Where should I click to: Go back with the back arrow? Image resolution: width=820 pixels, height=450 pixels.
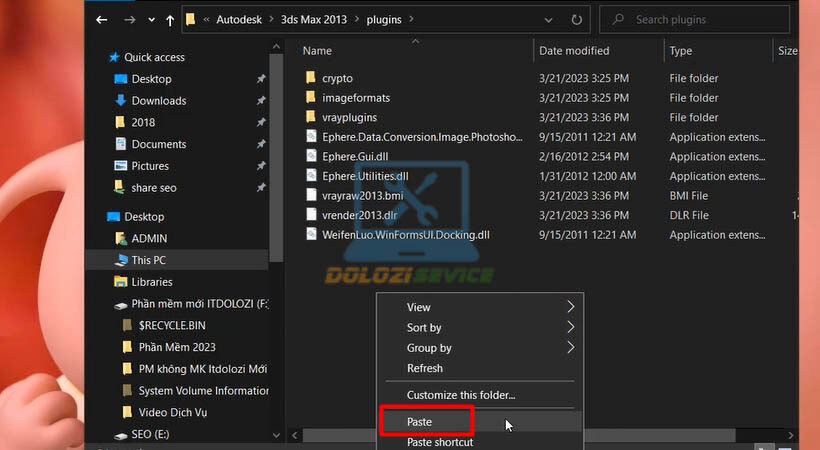tap(101, 20)
